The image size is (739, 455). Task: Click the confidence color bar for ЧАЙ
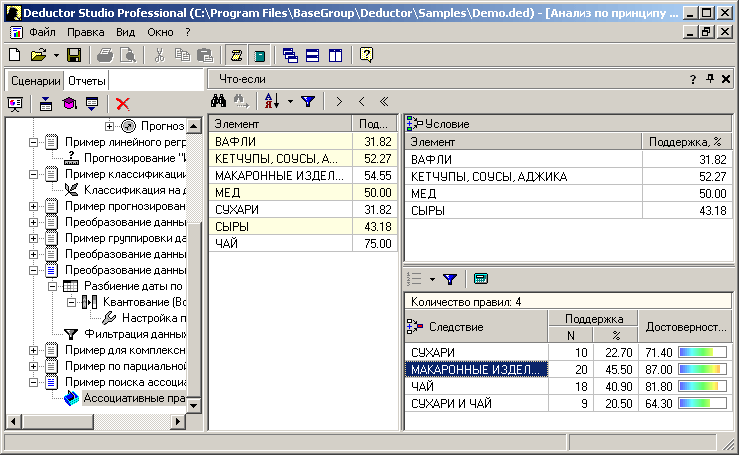coord(704,385)
